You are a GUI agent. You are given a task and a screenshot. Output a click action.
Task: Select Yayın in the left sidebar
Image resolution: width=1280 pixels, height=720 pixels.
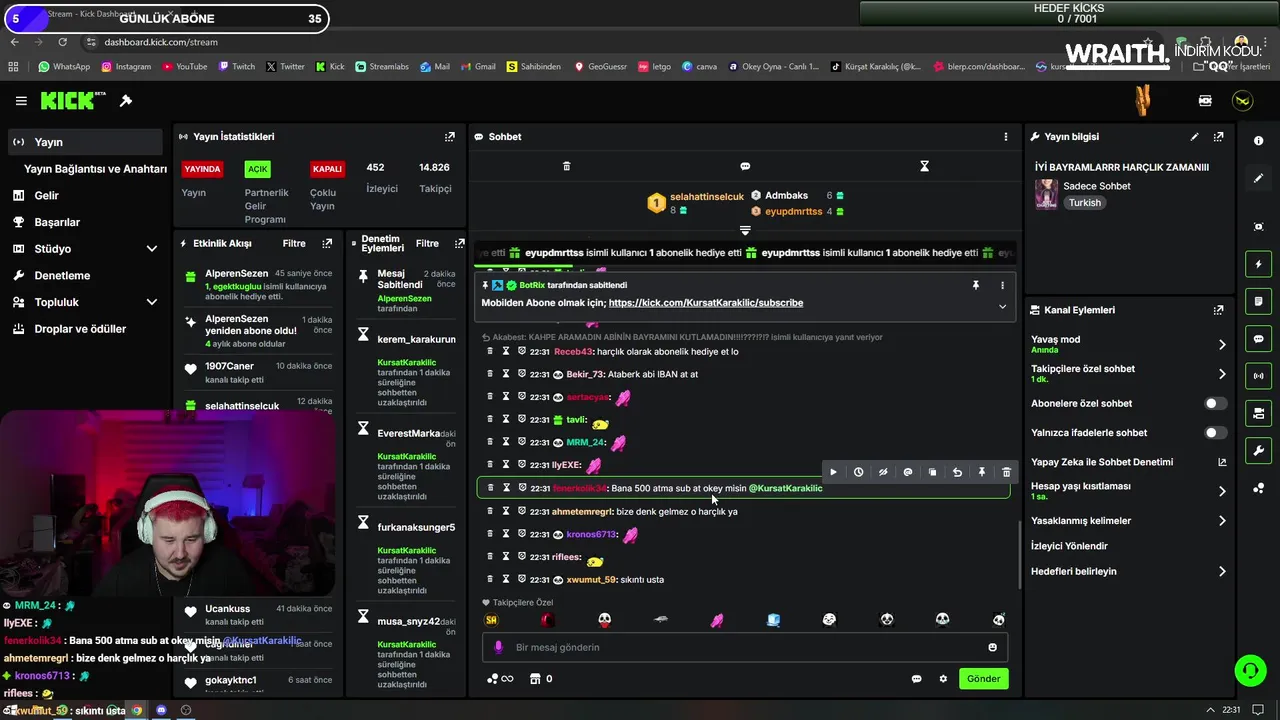[84, 142]
